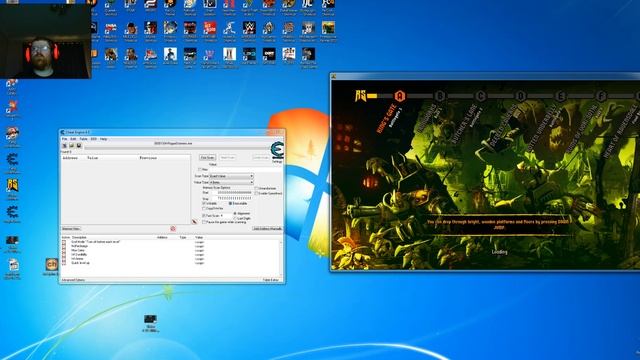Click the red arrow add-to-address-list icon
Image resolution: width=640 pixels, height=360 pixels.
194,222
